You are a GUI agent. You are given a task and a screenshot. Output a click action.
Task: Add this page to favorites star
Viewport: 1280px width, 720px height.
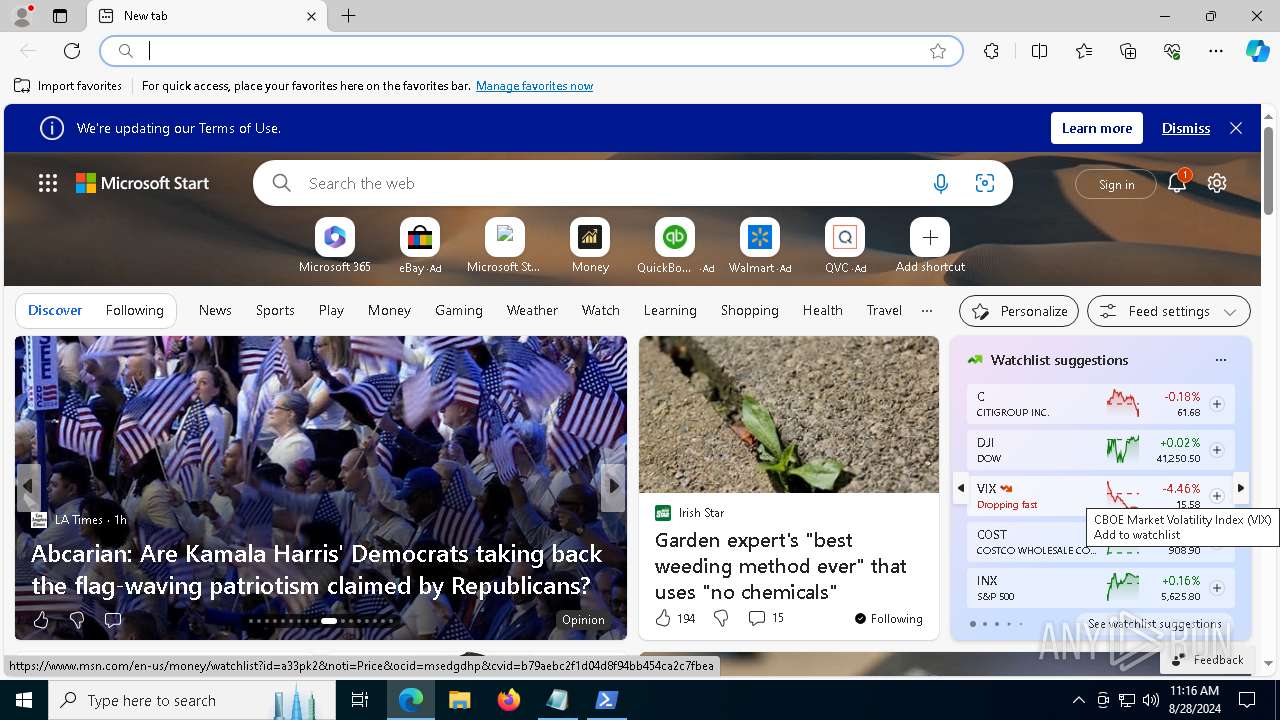point(938,51)
